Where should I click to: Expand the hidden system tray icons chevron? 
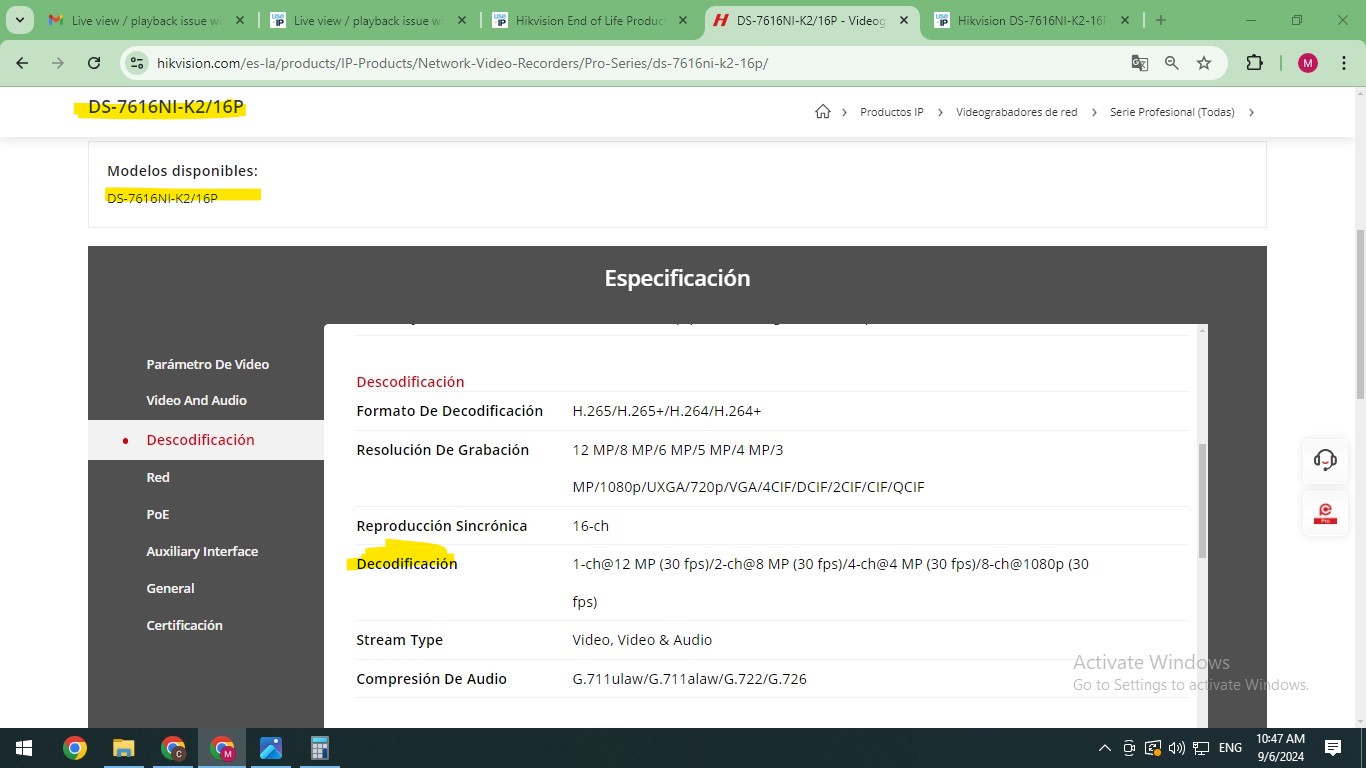coord(1104,748)
